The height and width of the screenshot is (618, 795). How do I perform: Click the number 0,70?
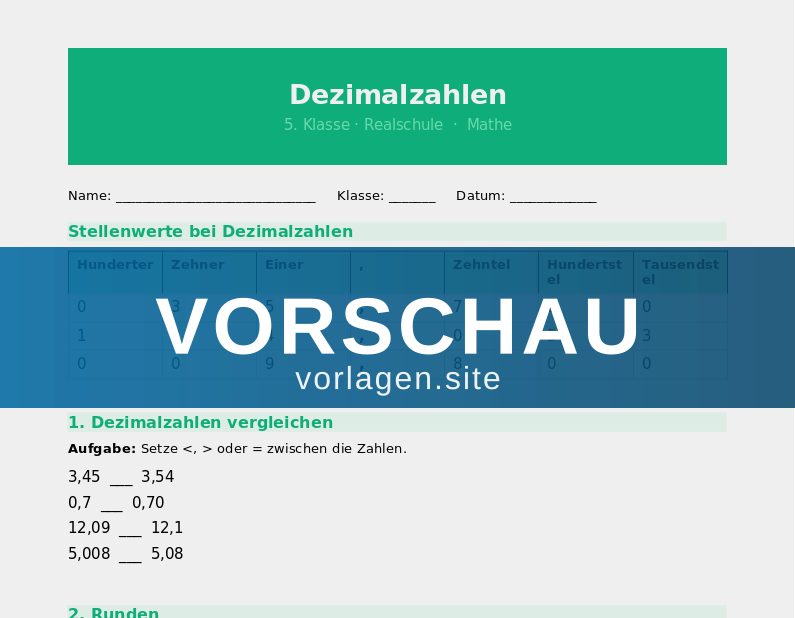coord(148,502)
